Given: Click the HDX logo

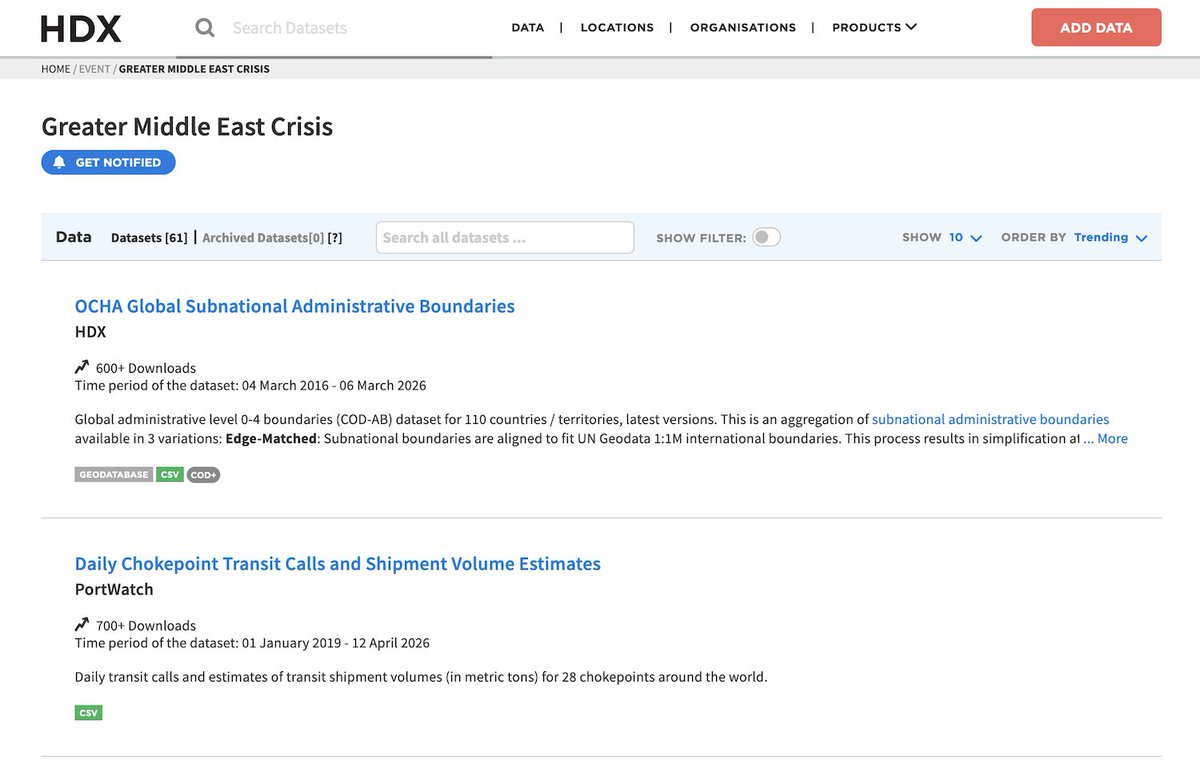Looking at the screenshot, I should pyautogui.click(x=81, y=28).
